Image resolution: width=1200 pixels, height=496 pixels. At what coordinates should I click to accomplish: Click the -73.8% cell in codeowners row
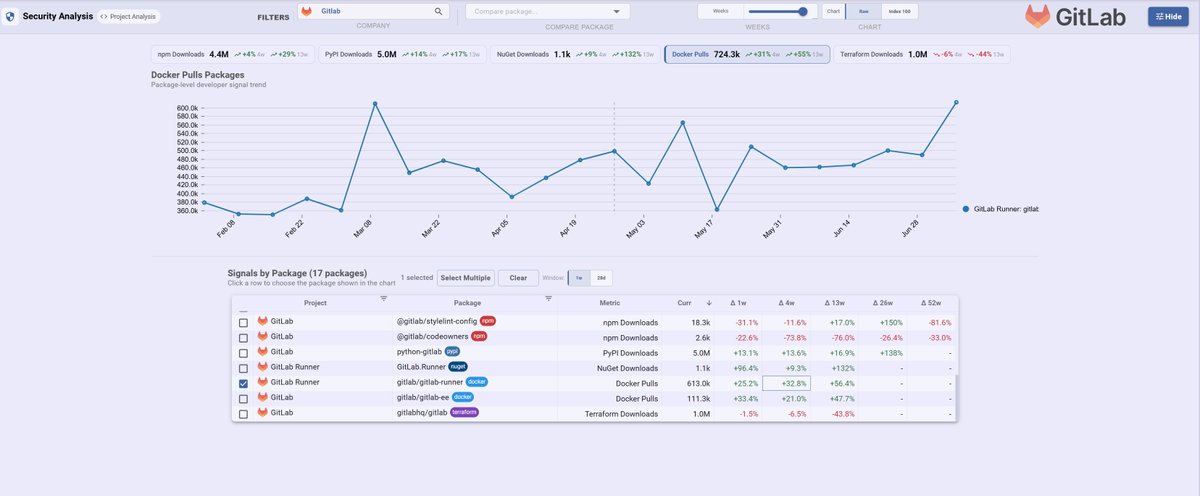[794, 337]
